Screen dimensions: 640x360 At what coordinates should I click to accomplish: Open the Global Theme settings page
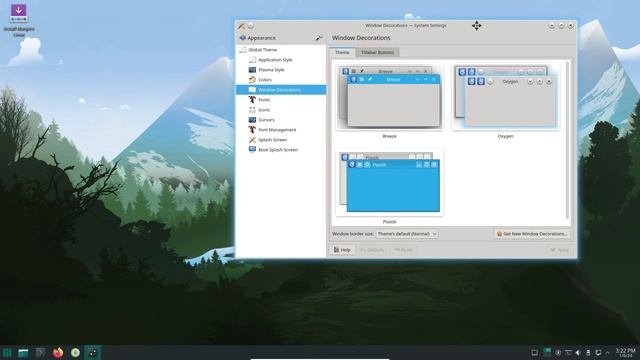(x=281, y=50)
